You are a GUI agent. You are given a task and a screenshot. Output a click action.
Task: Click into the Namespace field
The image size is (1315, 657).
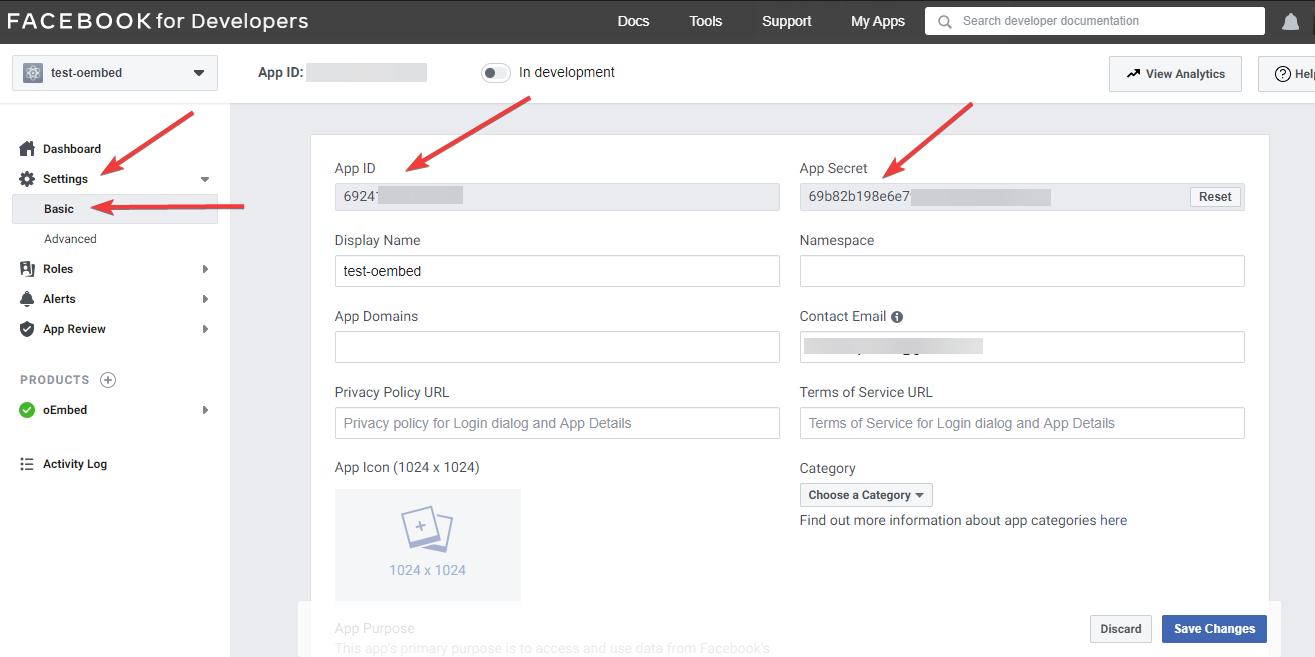click(x=1022, y=271)
